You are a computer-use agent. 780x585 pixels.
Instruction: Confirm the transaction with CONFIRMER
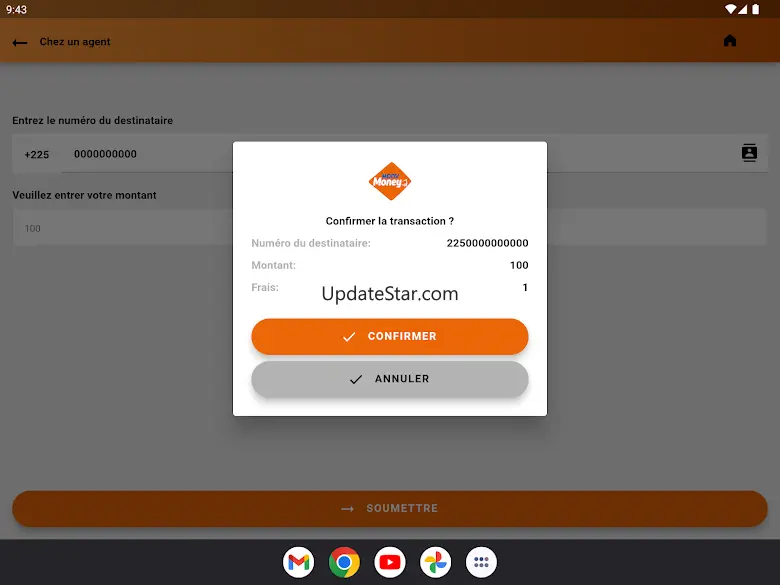coord(390,336)
